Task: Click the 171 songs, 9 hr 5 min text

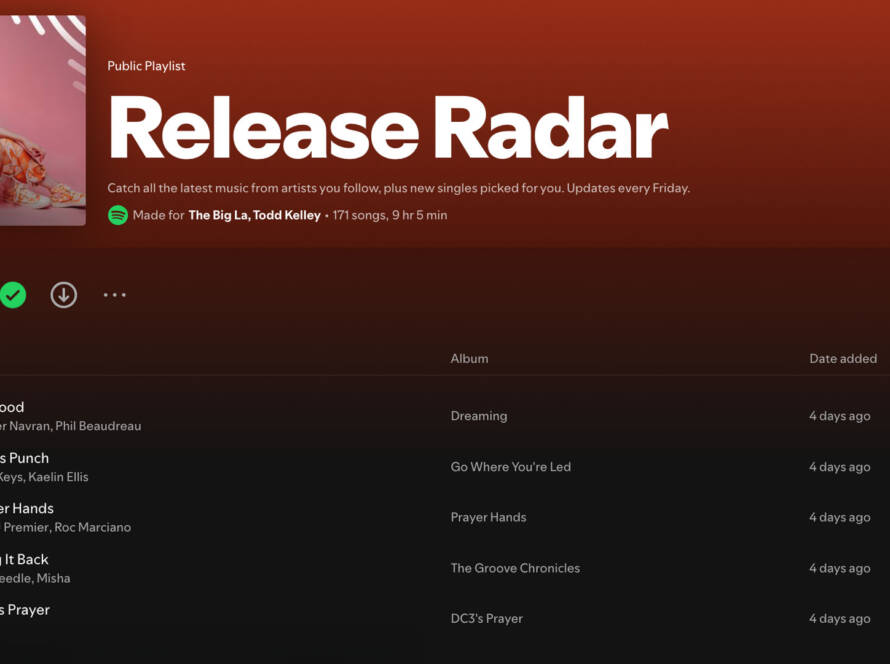Action: pos(390,215)
